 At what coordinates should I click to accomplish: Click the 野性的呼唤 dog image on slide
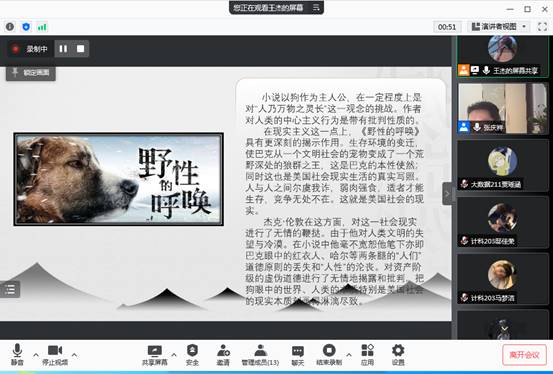(x=118, y=179)
